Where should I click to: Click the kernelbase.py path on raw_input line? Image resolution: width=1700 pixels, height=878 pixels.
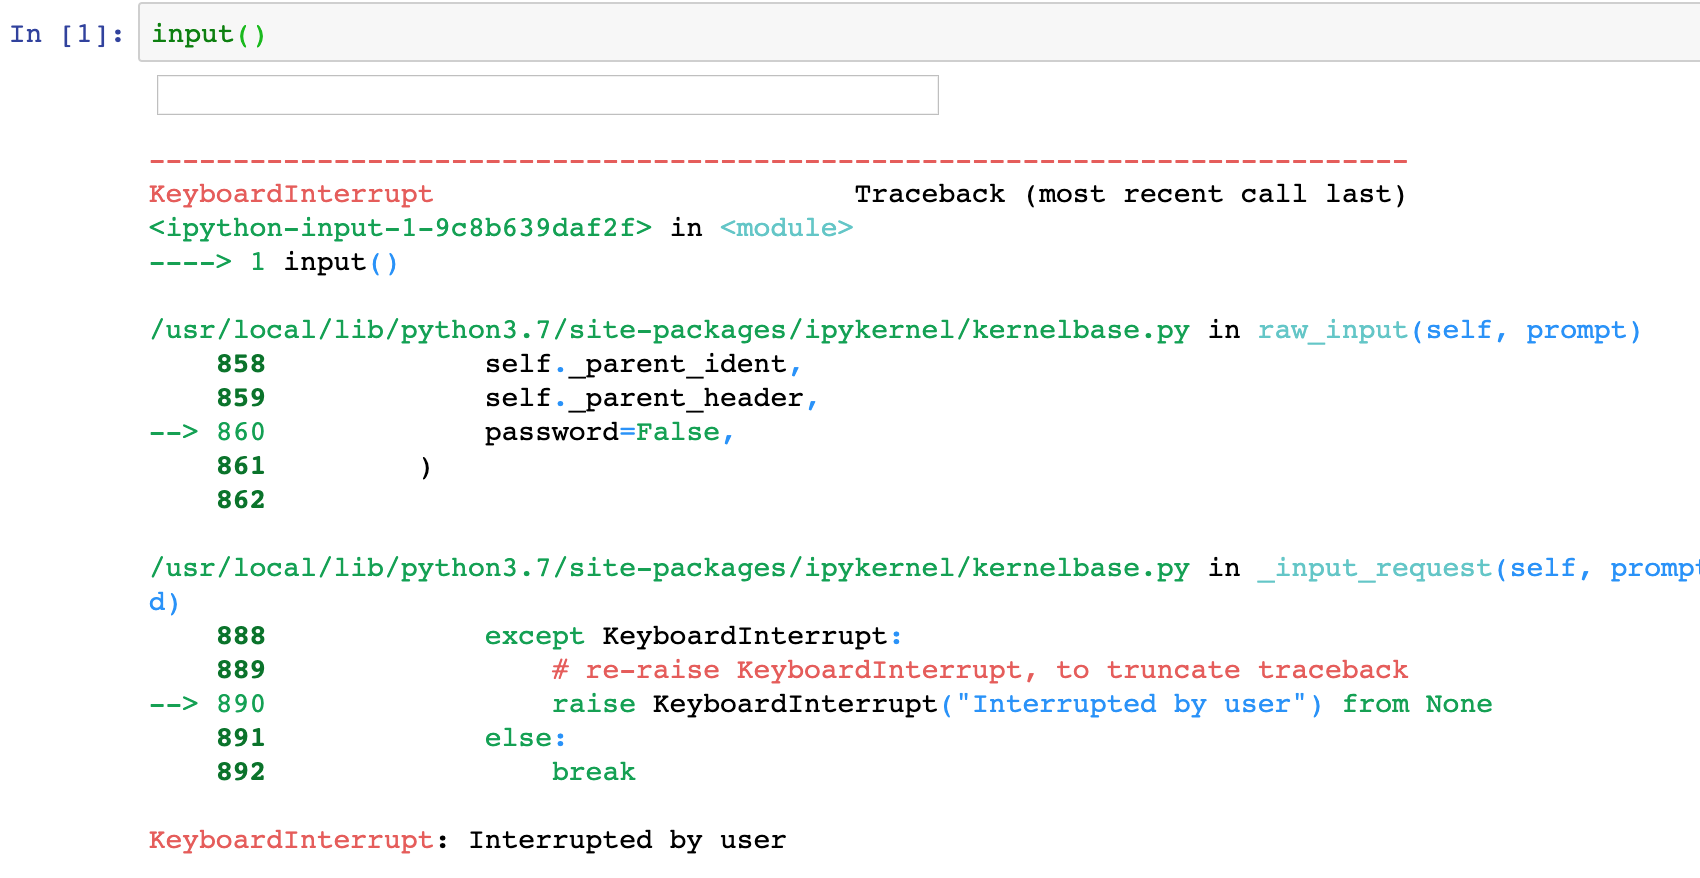(x=669, y=330)
